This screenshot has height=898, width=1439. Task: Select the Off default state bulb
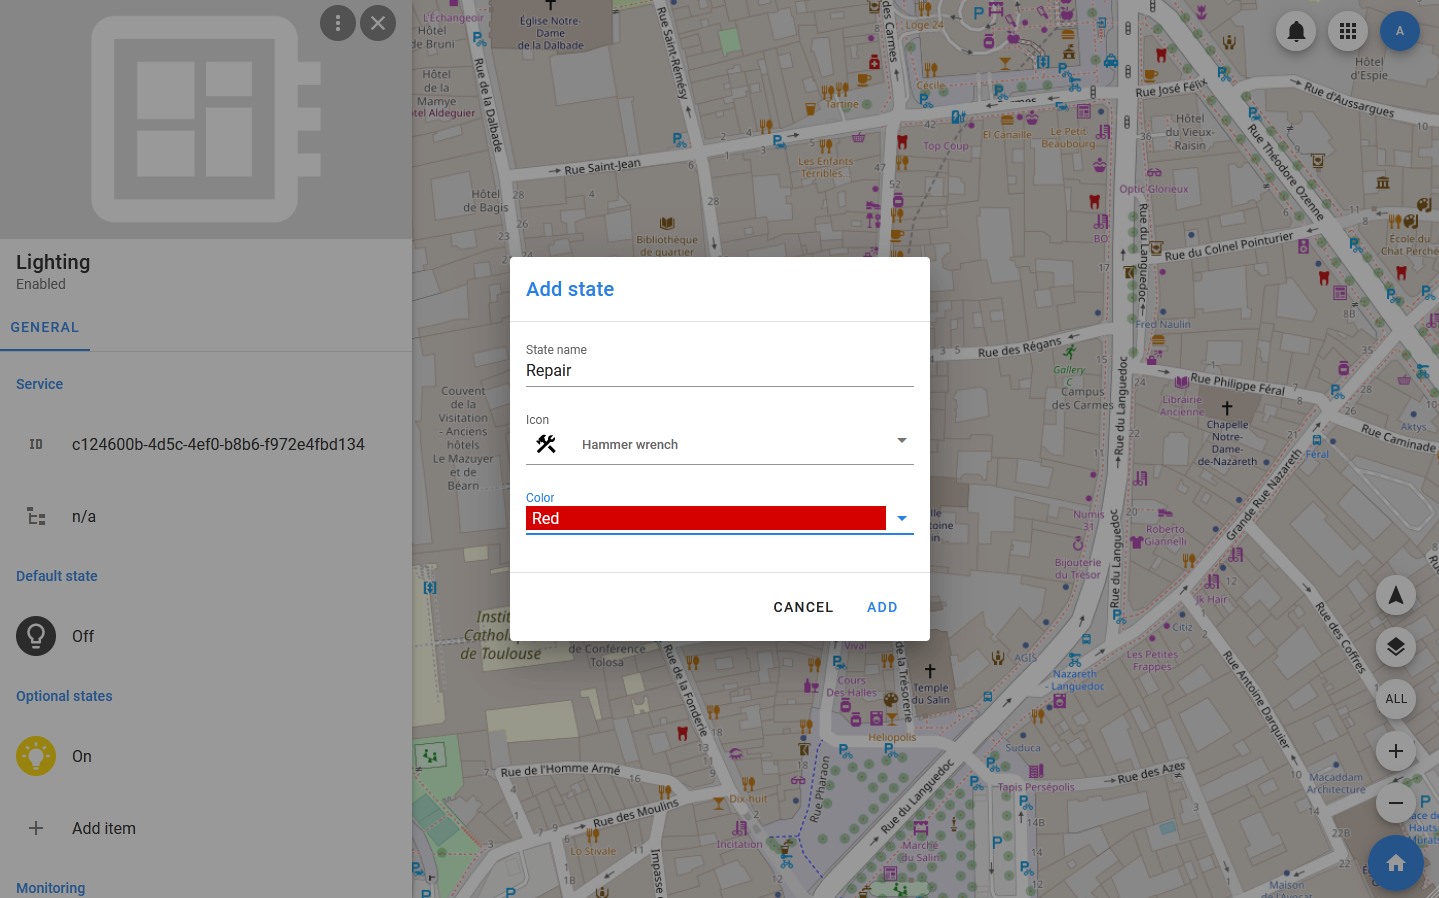pos(36,636)
